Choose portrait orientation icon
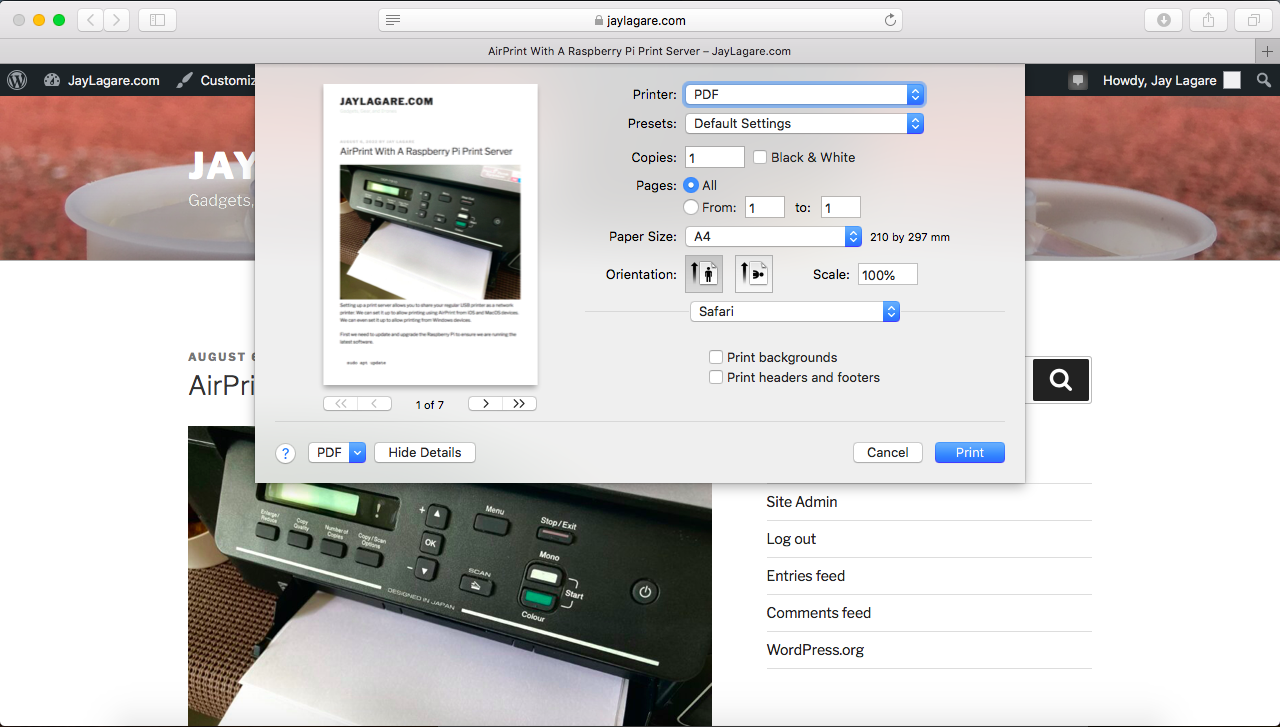The image size is (1280, 727). pos(704,273)
